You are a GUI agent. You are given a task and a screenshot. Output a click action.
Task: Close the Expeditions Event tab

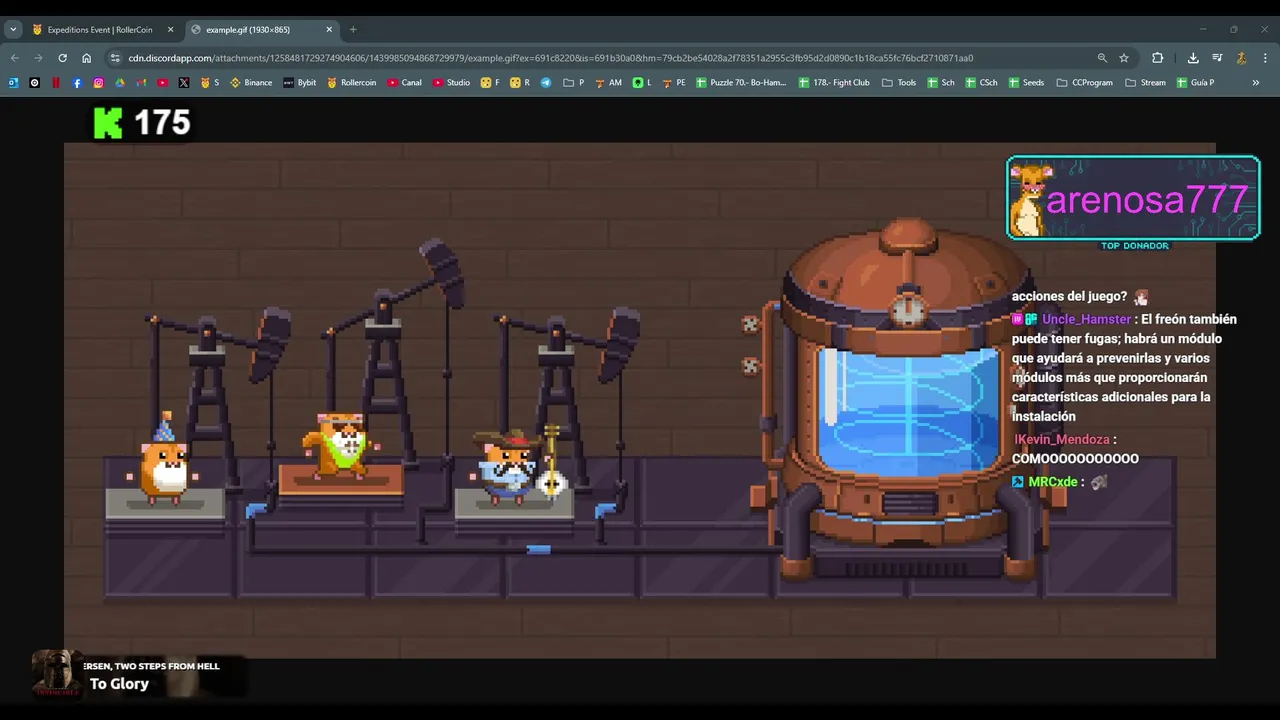(x=170, y=30)
